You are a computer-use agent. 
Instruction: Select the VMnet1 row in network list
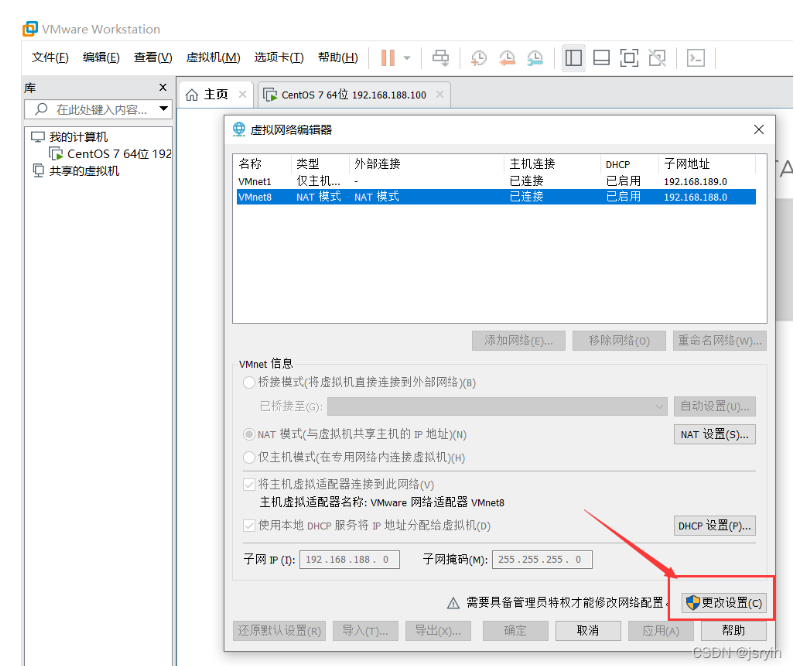[x=496, y=181]
